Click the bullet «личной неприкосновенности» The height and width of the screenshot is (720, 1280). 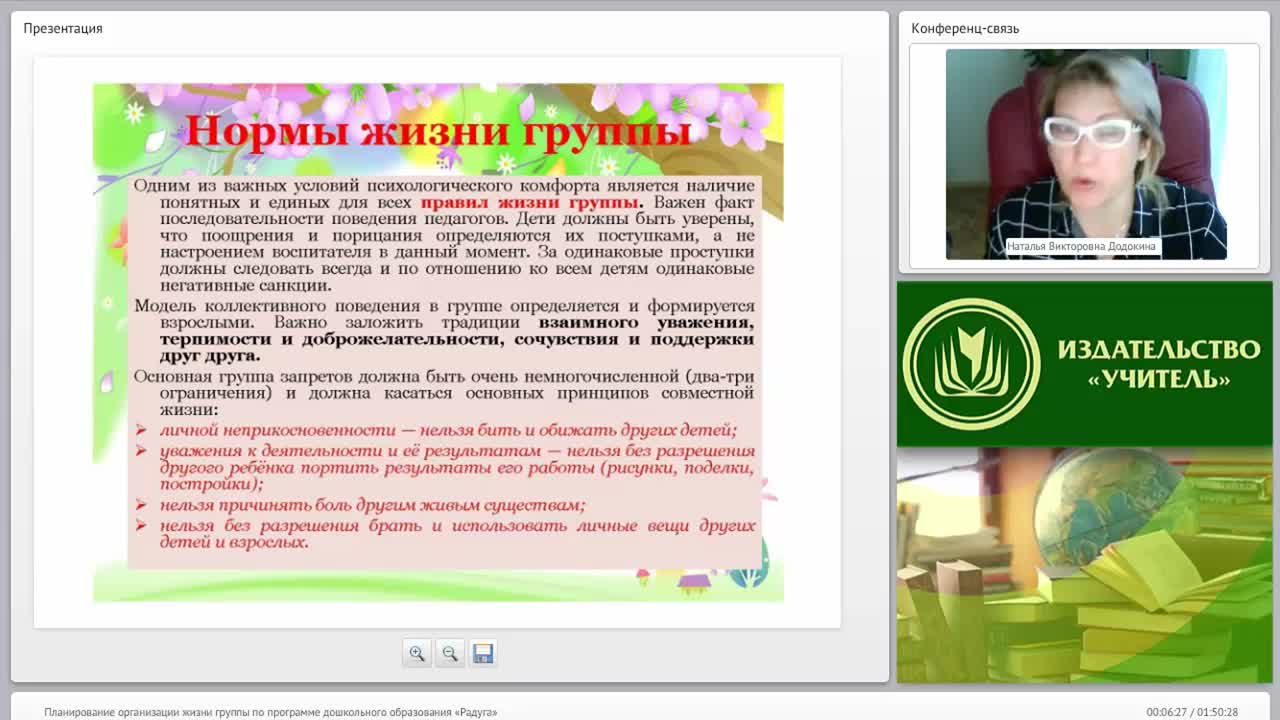click(448, 430)
